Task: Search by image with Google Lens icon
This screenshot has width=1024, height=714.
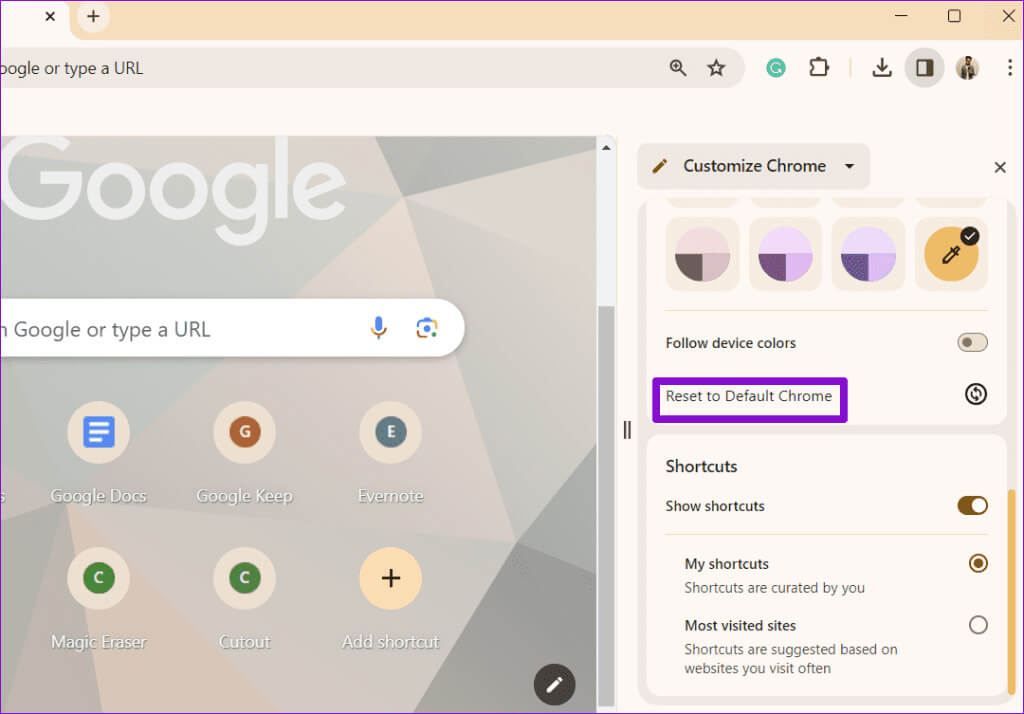Action: 427,327
